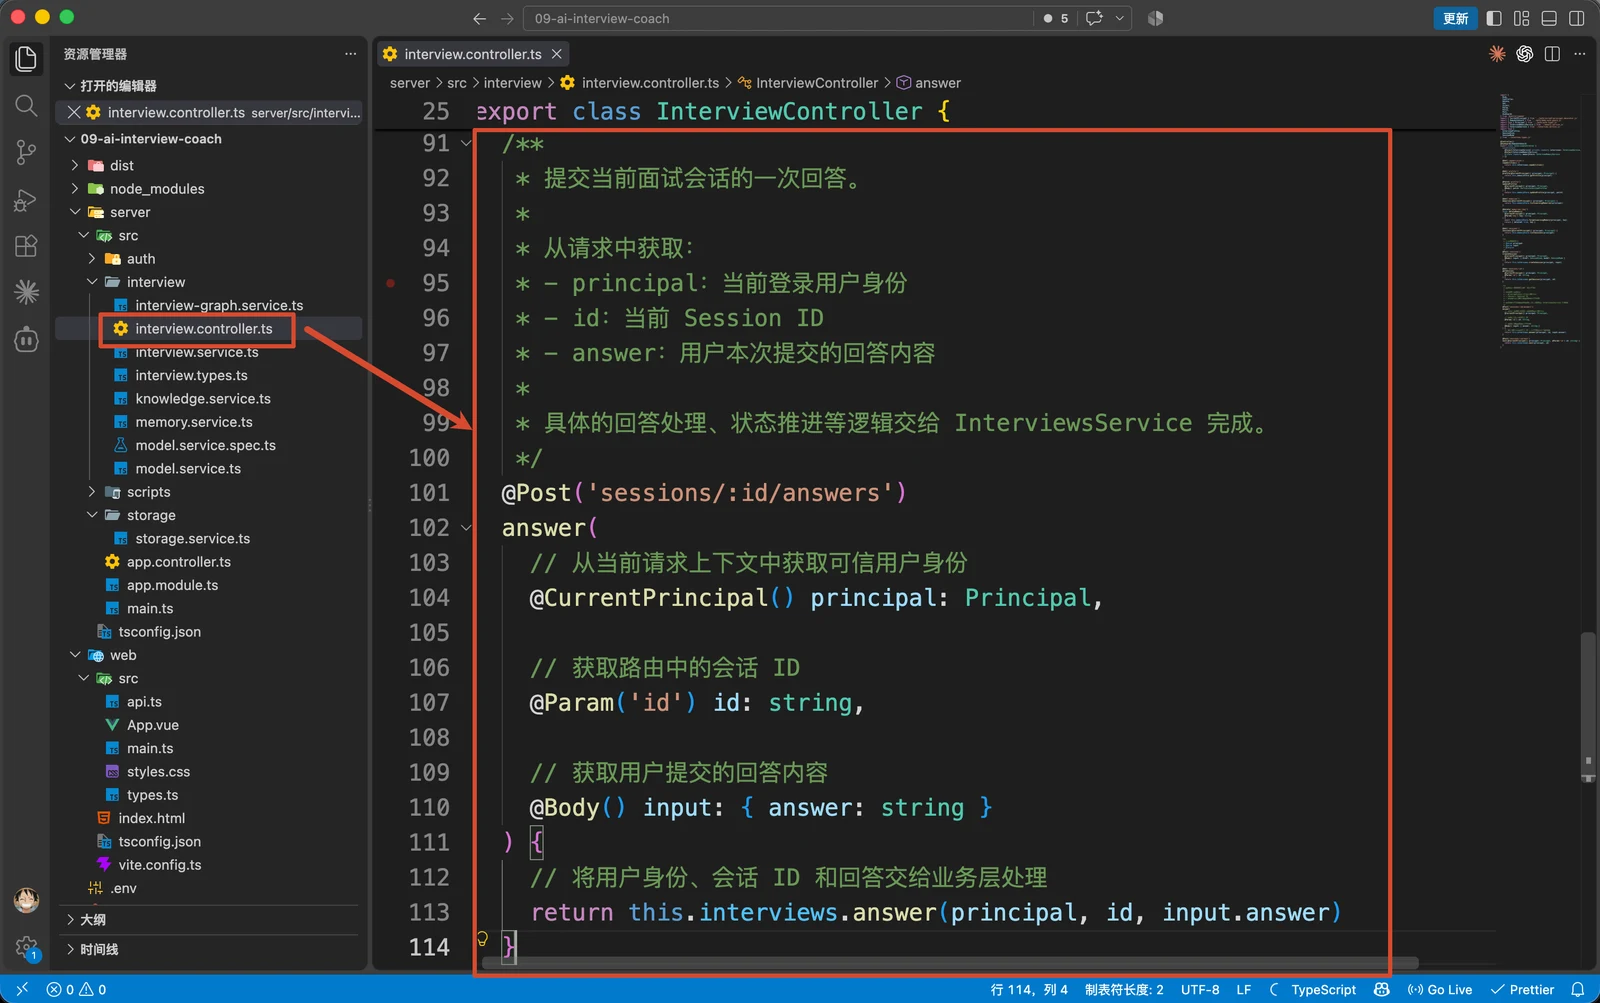Open customize layout button in title bar
Image resolution: width=1600 pixels, height=1003 pixels.
click(x=1522, y=18)
